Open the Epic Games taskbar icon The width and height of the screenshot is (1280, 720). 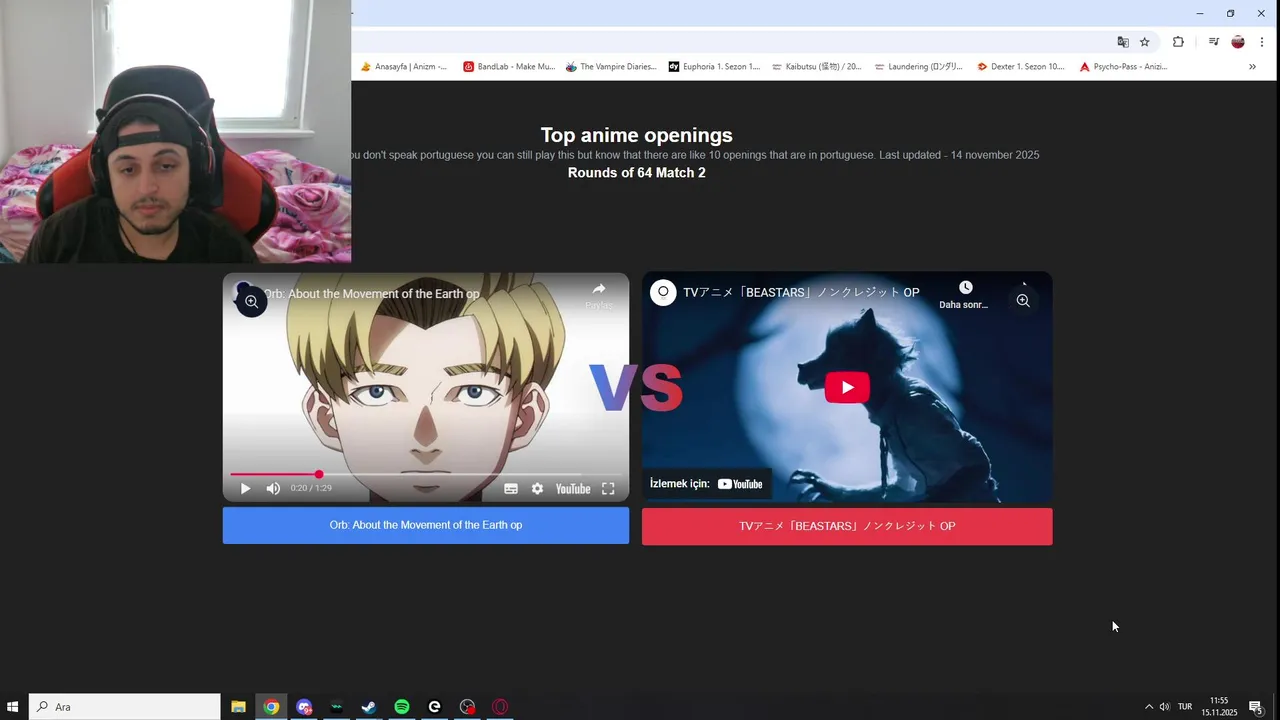point(435,707)
